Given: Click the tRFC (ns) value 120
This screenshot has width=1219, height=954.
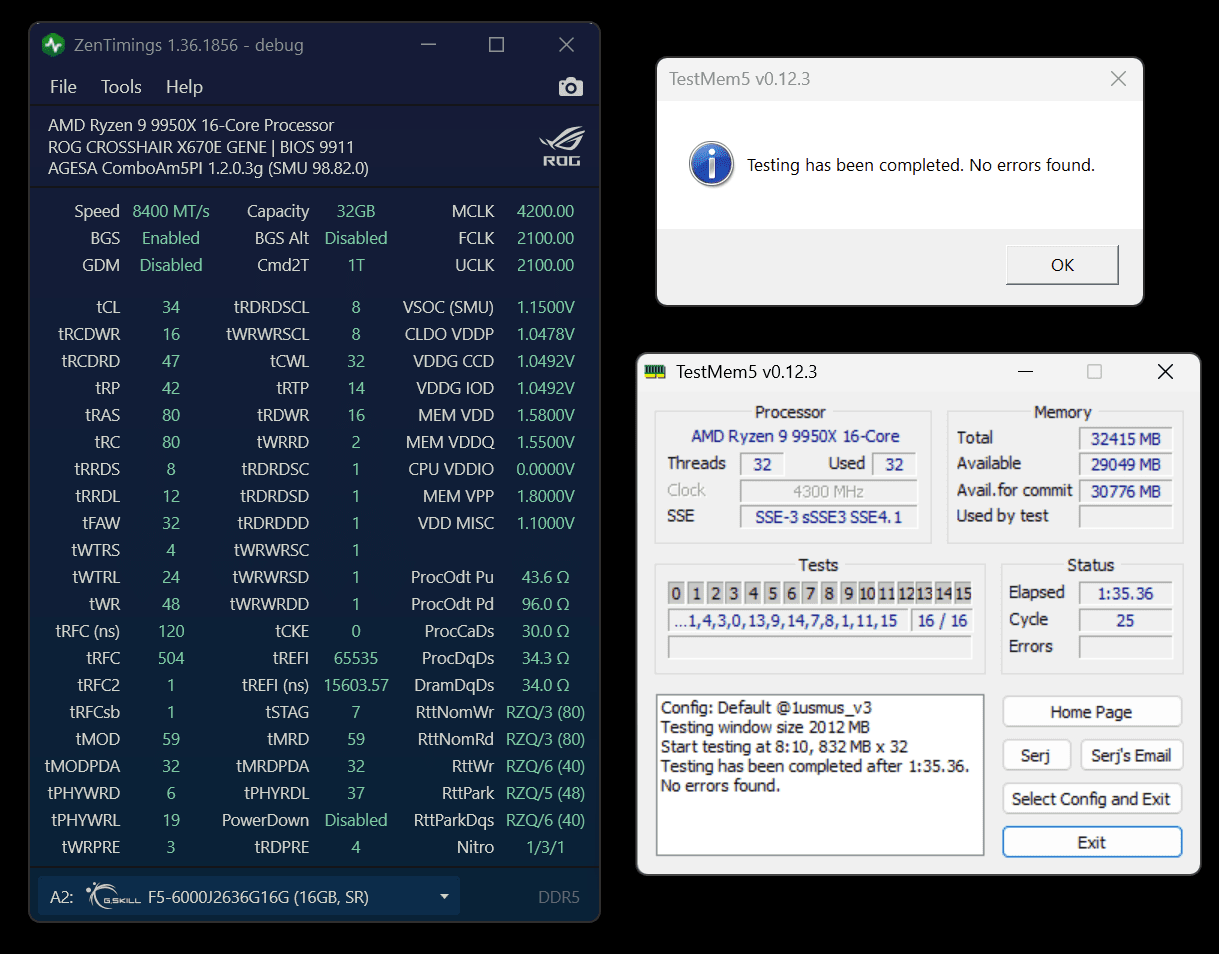Looking at the screenshot, I should 171,631.
